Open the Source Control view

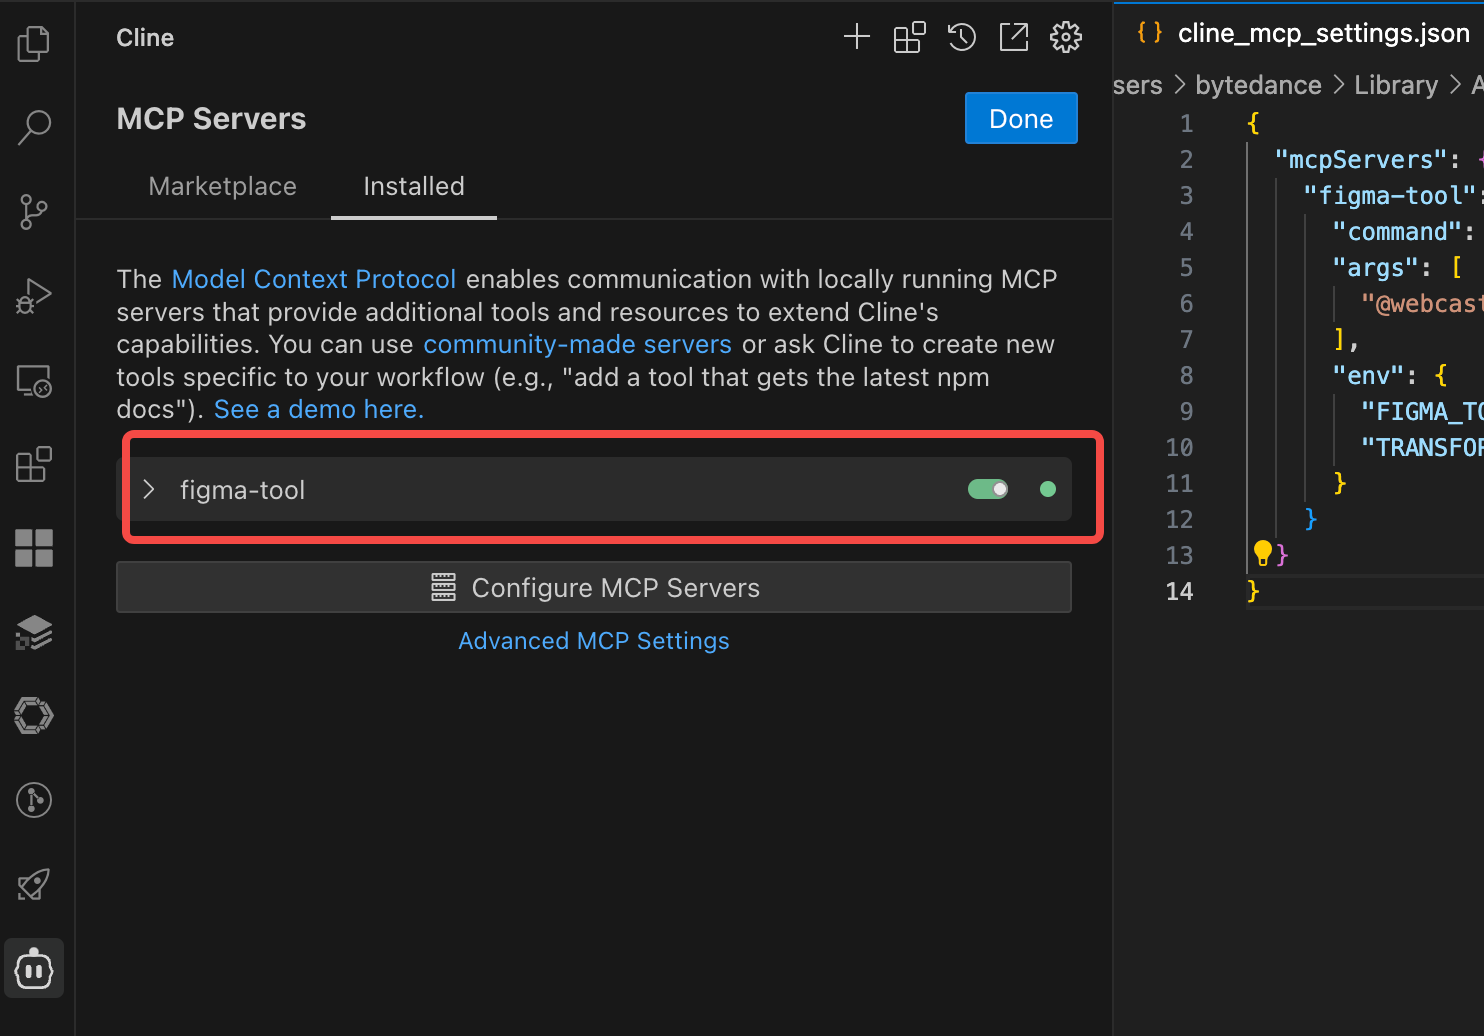(34, 212)
